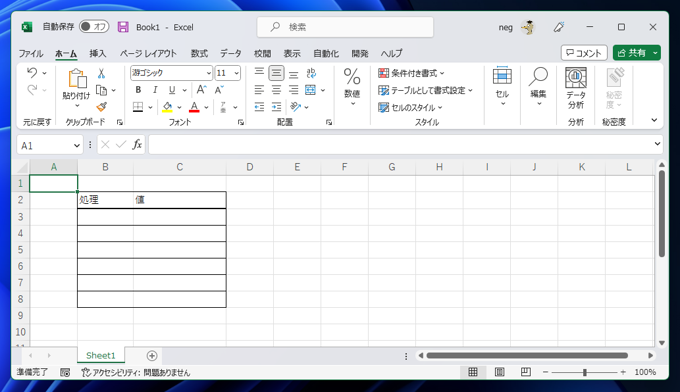Toggle Bold formatting
The image size is (680, 392).
138,90
